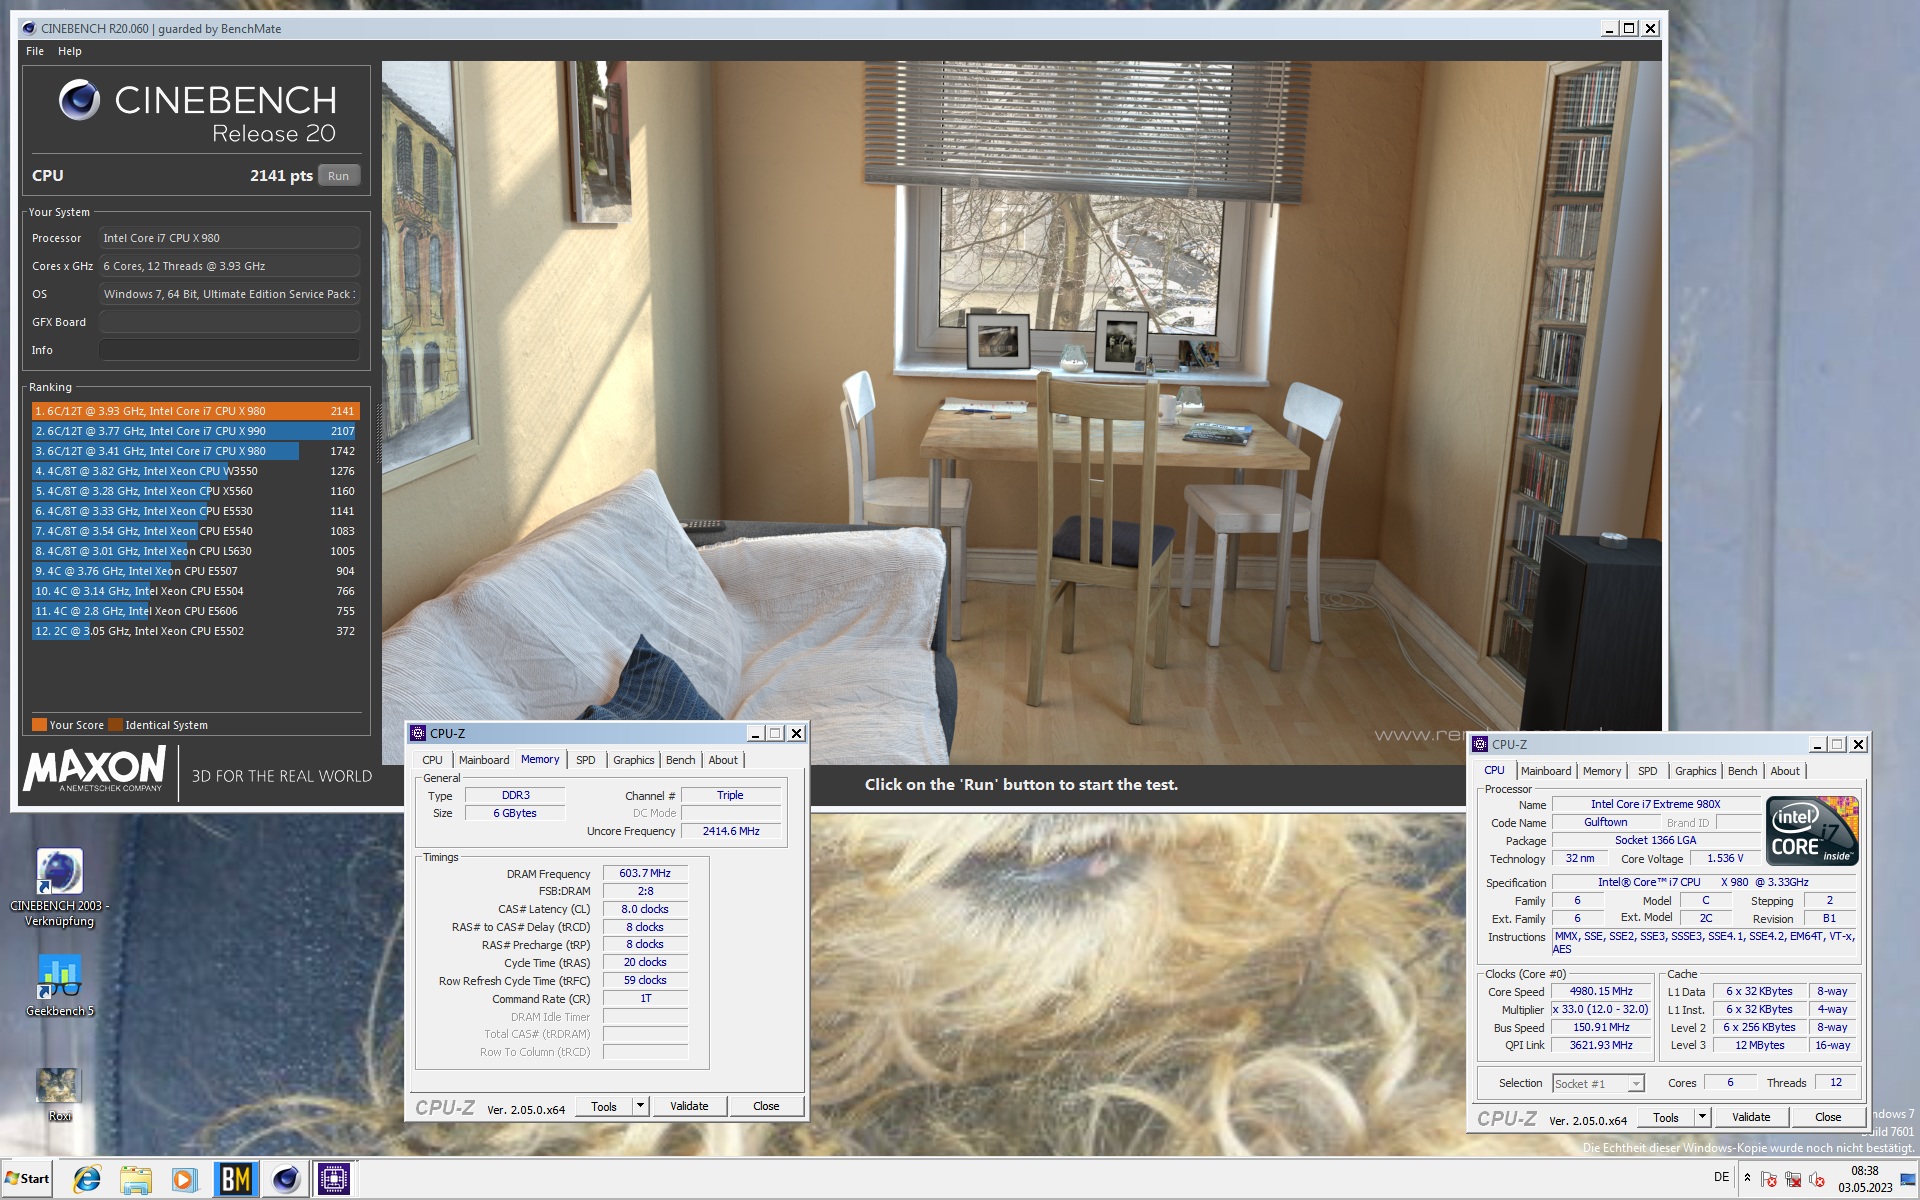Click Tools button in right CPU-Z window
Viewport: 1920px width, 1200px height.
pos(1666,1117)
